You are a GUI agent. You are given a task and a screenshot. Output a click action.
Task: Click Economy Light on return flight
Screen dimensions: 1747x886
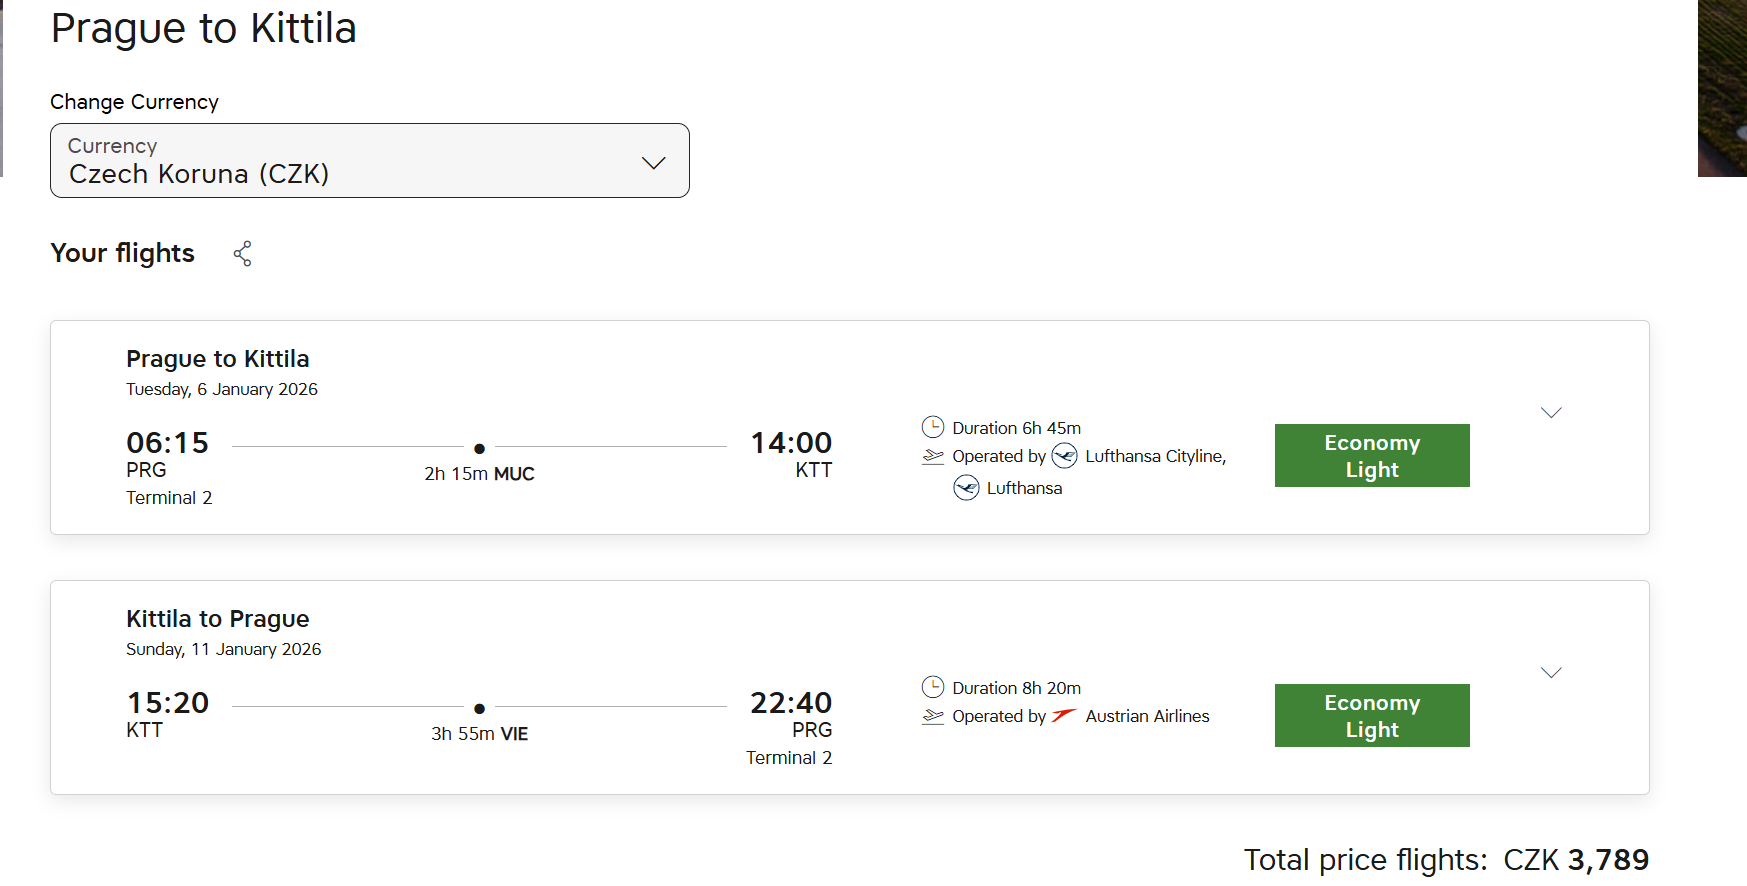(x=1371, y=716)
